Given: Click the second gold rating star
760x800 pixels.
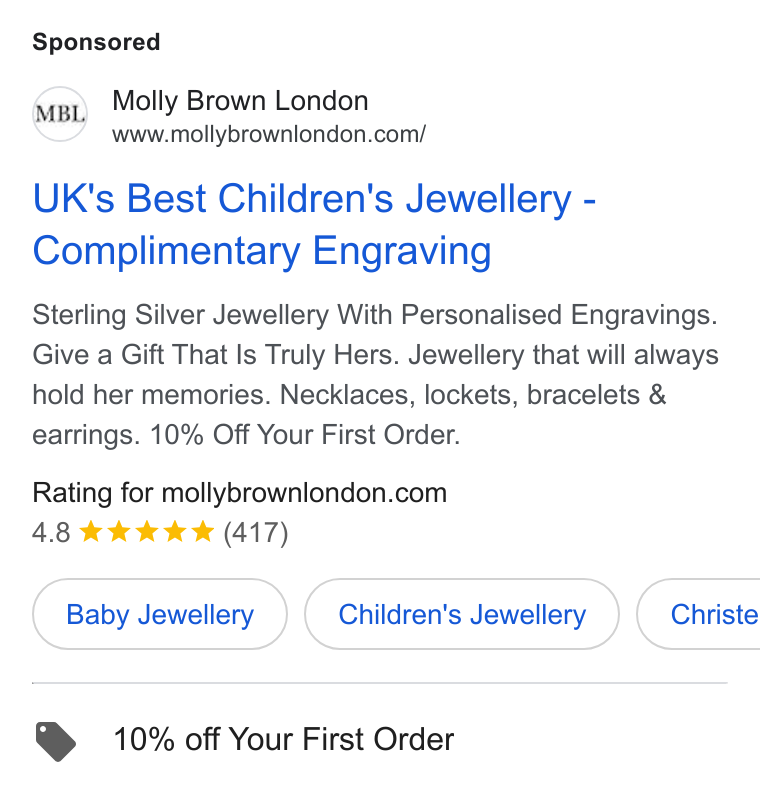Looking at the screenshot, I should pyautogui.click(x=119, y=531).
